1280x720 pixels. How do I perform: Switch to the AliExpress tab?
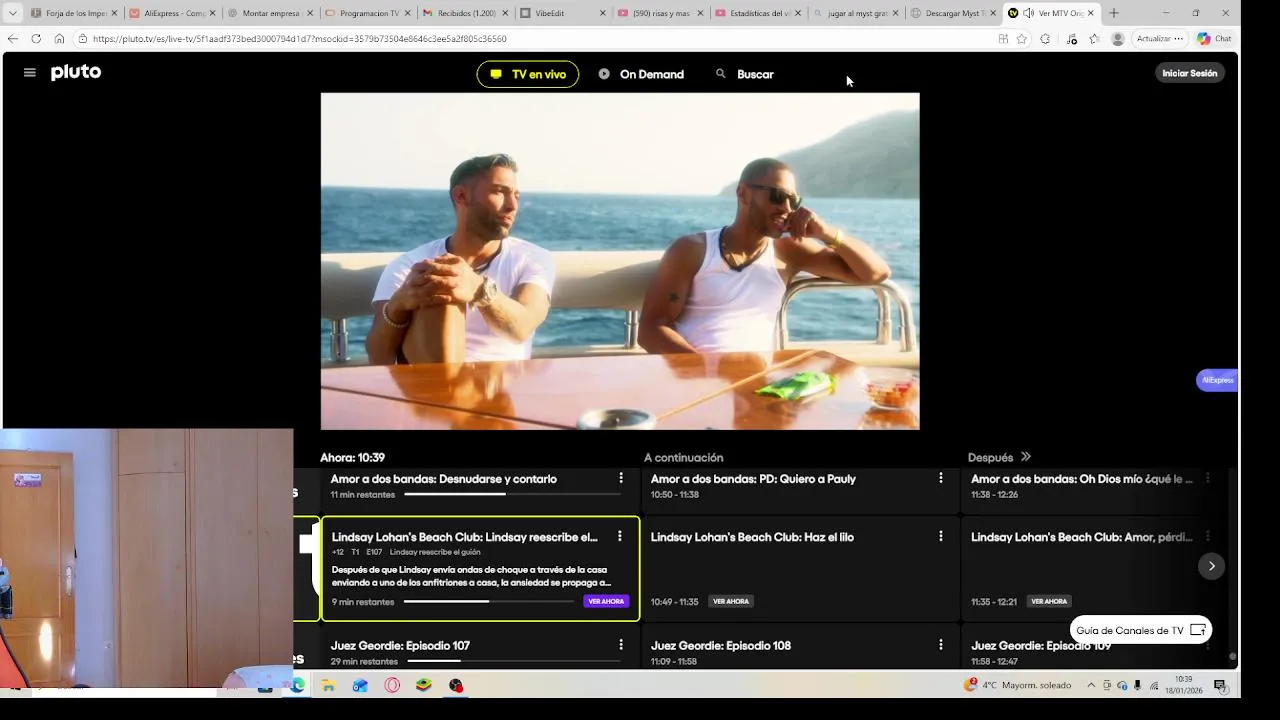click(172, 13)
